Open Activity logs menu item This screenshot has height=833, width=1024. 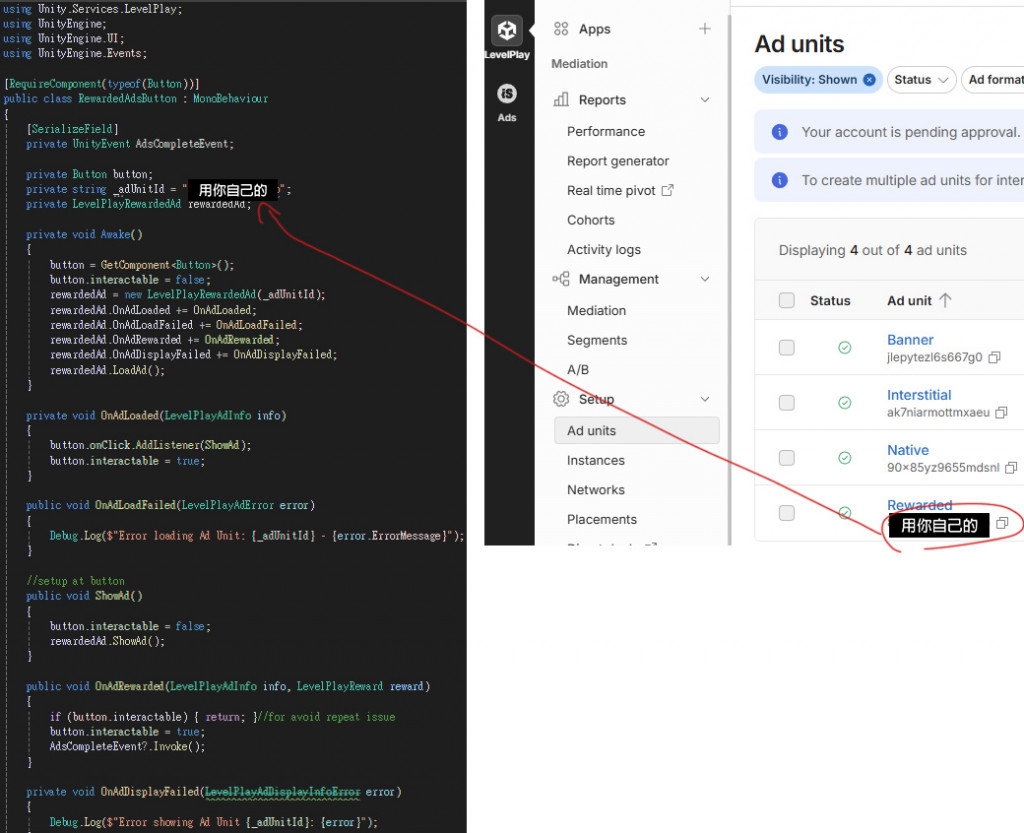coord(603,249)
